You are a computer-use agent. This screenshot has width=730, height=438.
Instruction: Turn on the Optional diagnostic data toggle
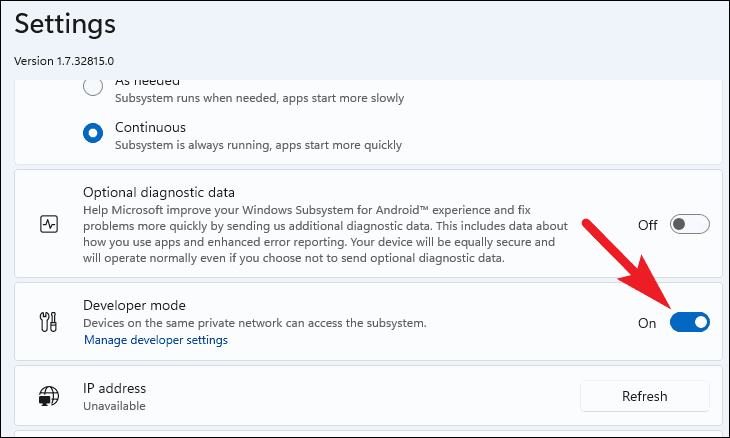[689, 224]
